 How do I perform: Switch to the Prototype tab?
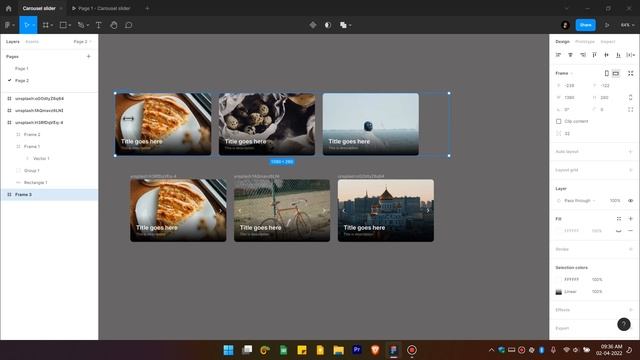(x=584, y=42)
